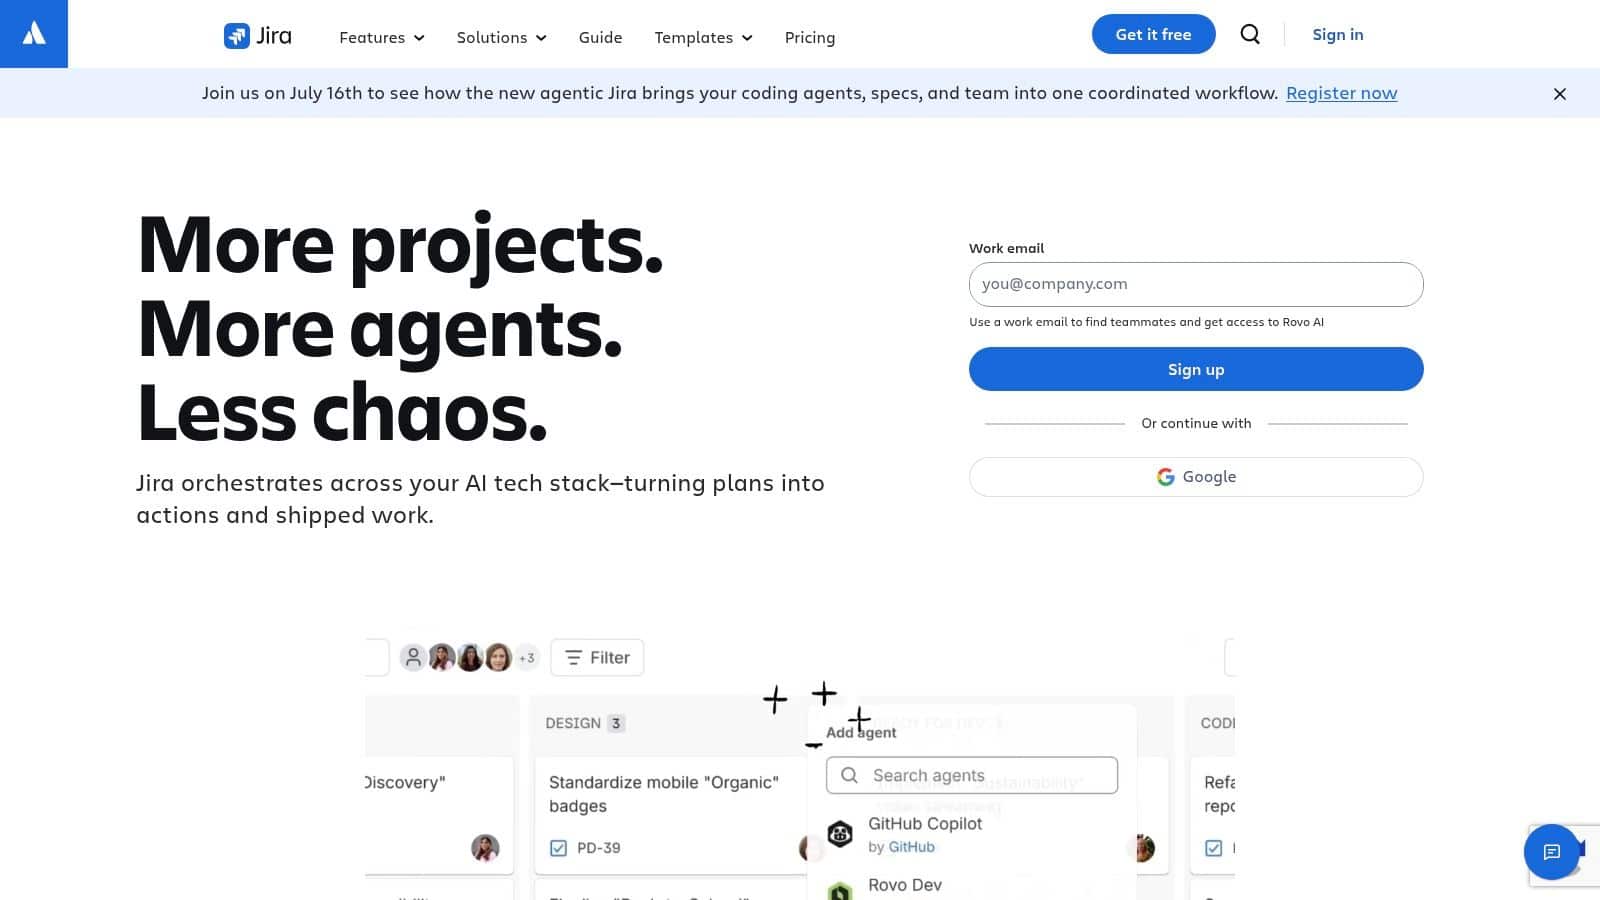
Task: Open the search magnifier icon
Action: pyautogui.click(x=1250, y=34)
